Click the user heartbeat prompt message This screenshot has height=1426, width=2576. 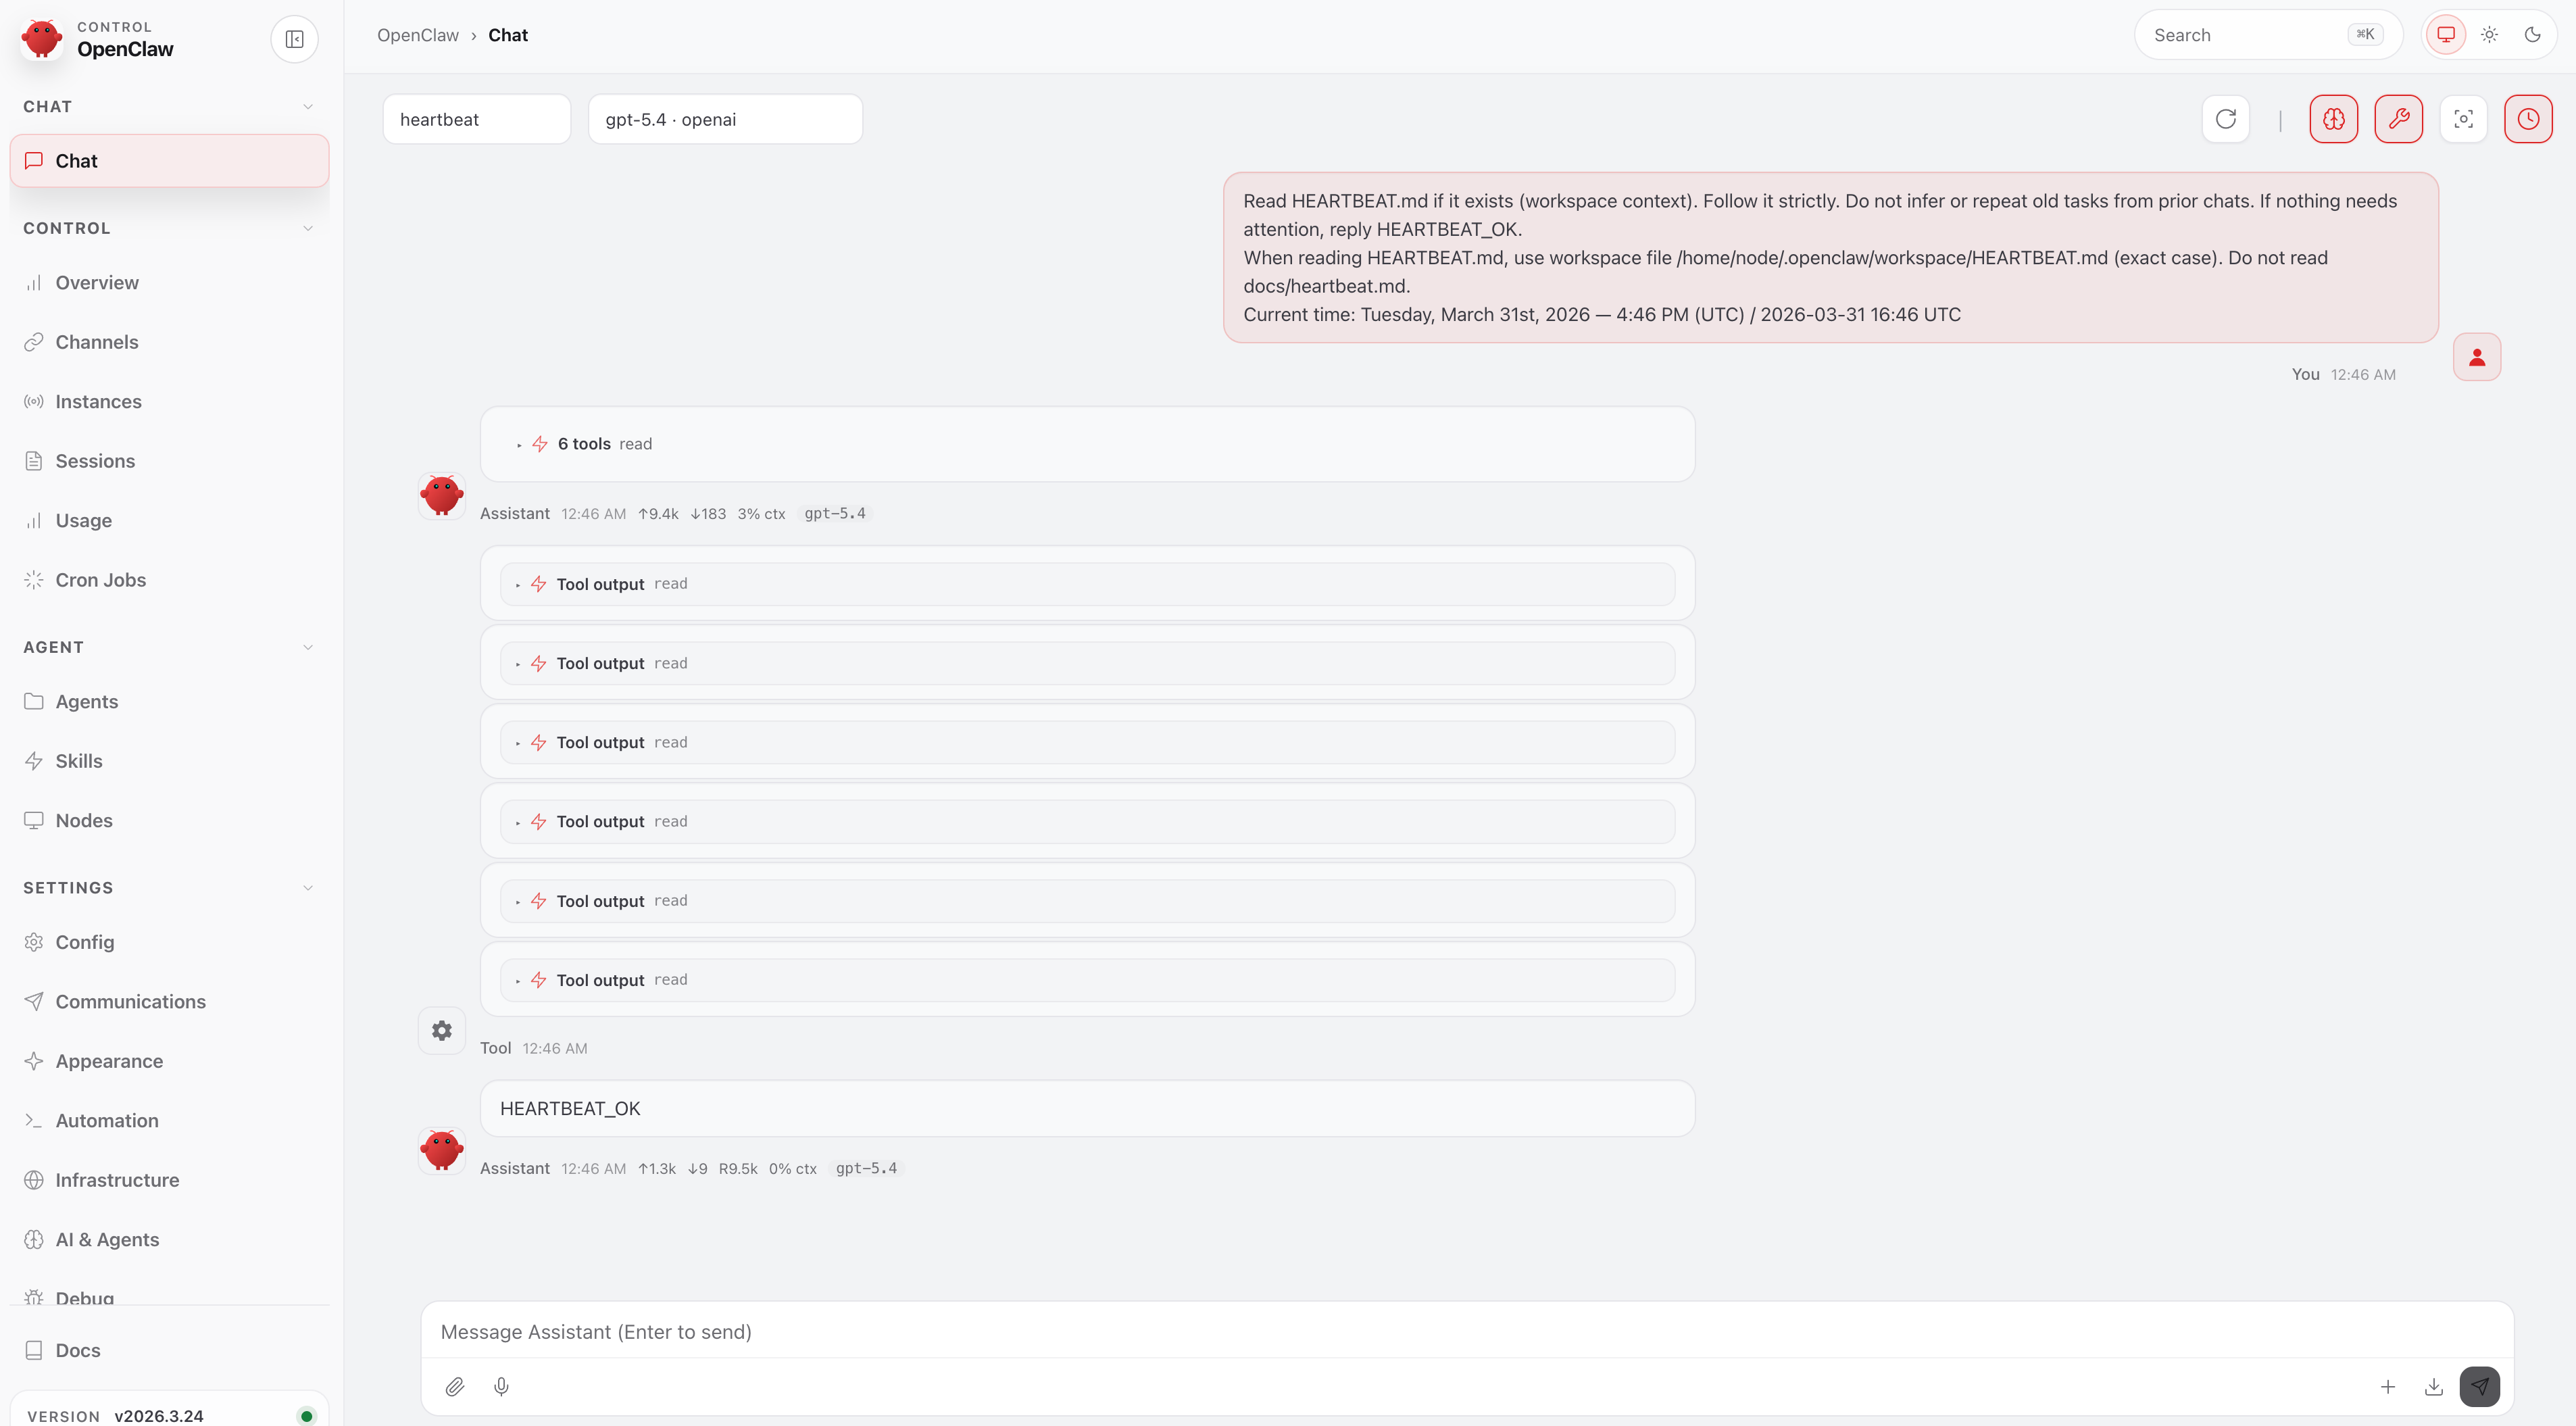click(1830, 257)
